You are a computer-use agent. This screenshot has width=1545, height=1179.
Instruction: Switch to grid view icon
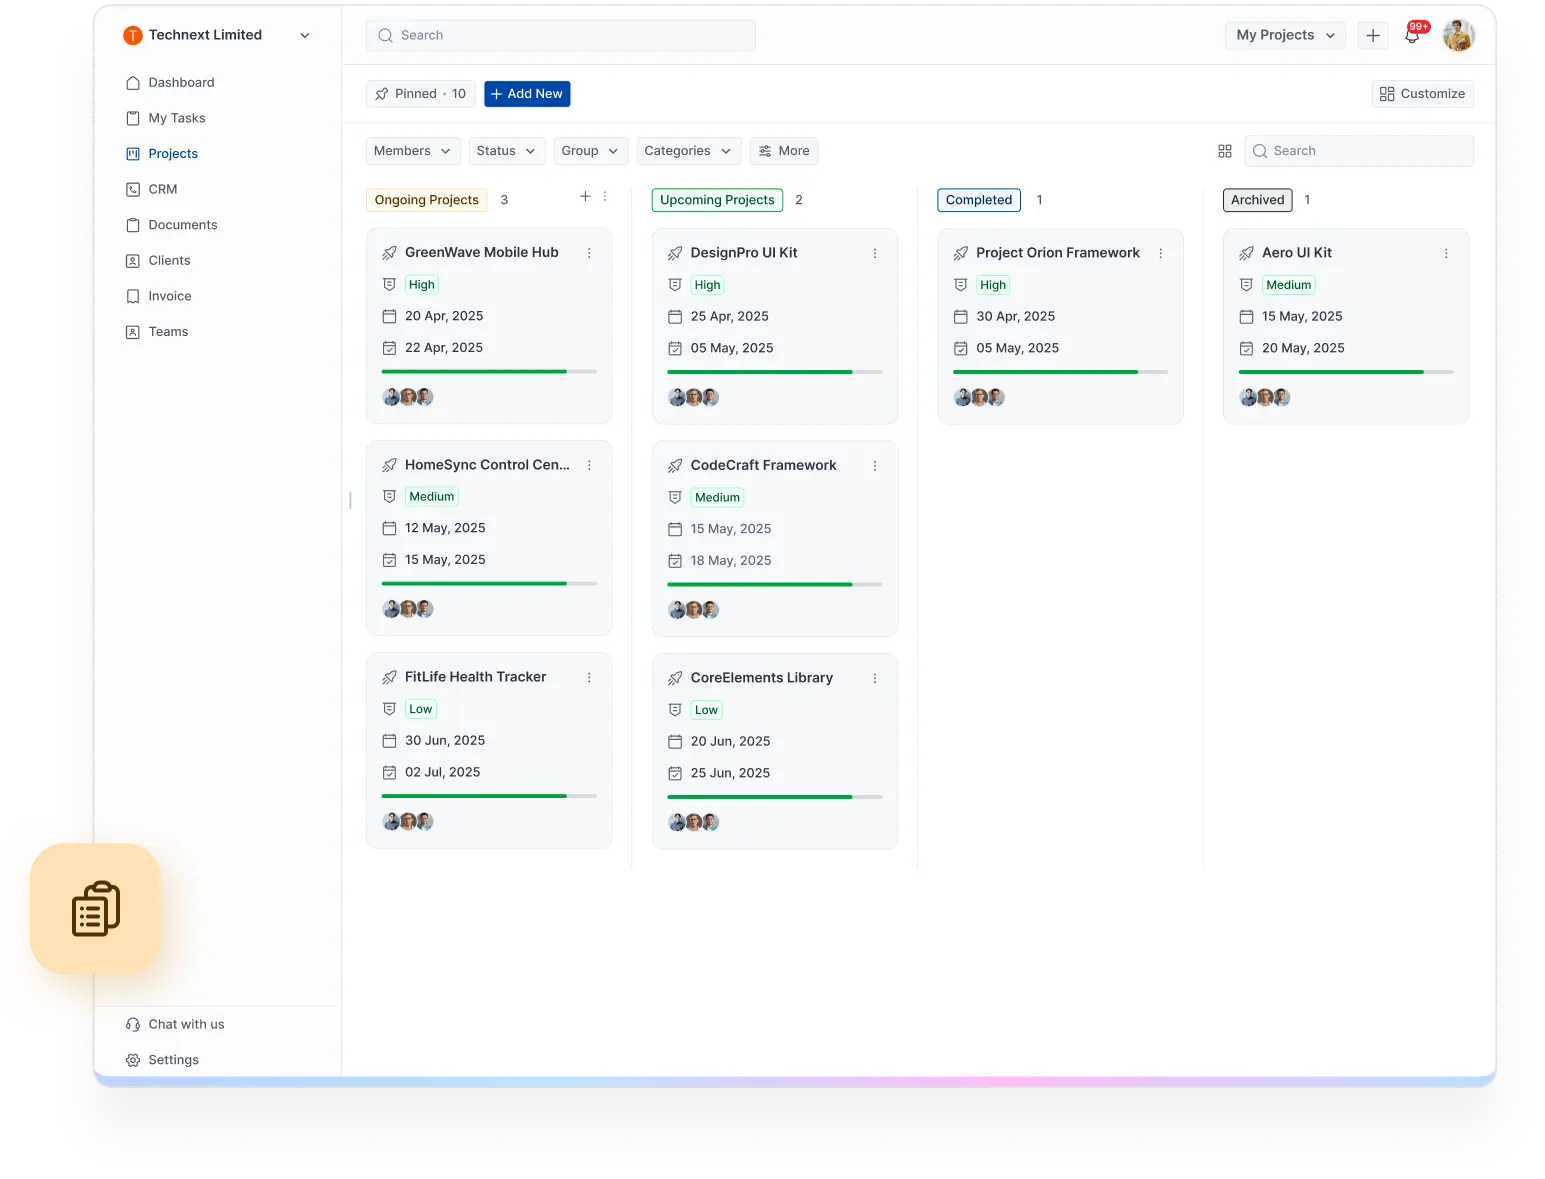(1225, 151)
